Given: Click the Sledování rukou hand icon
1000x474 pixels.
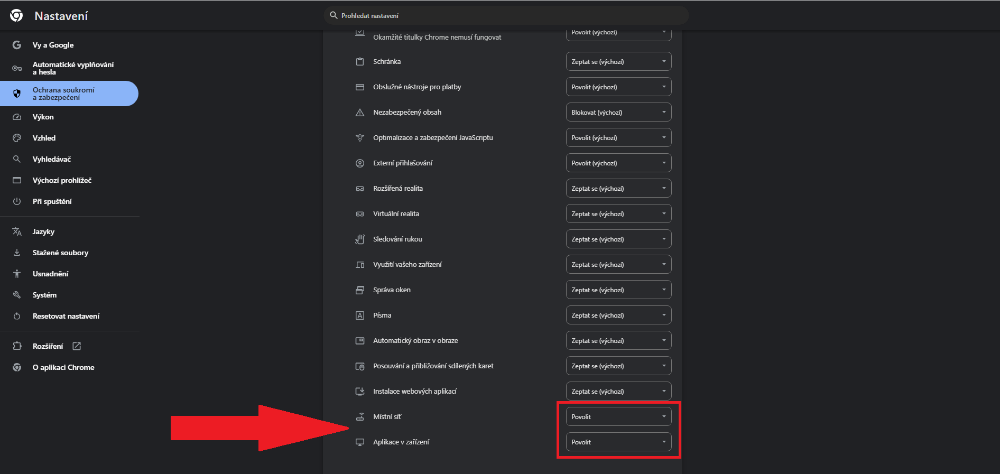Looking at the screenshot, I should tap(360, 239).
